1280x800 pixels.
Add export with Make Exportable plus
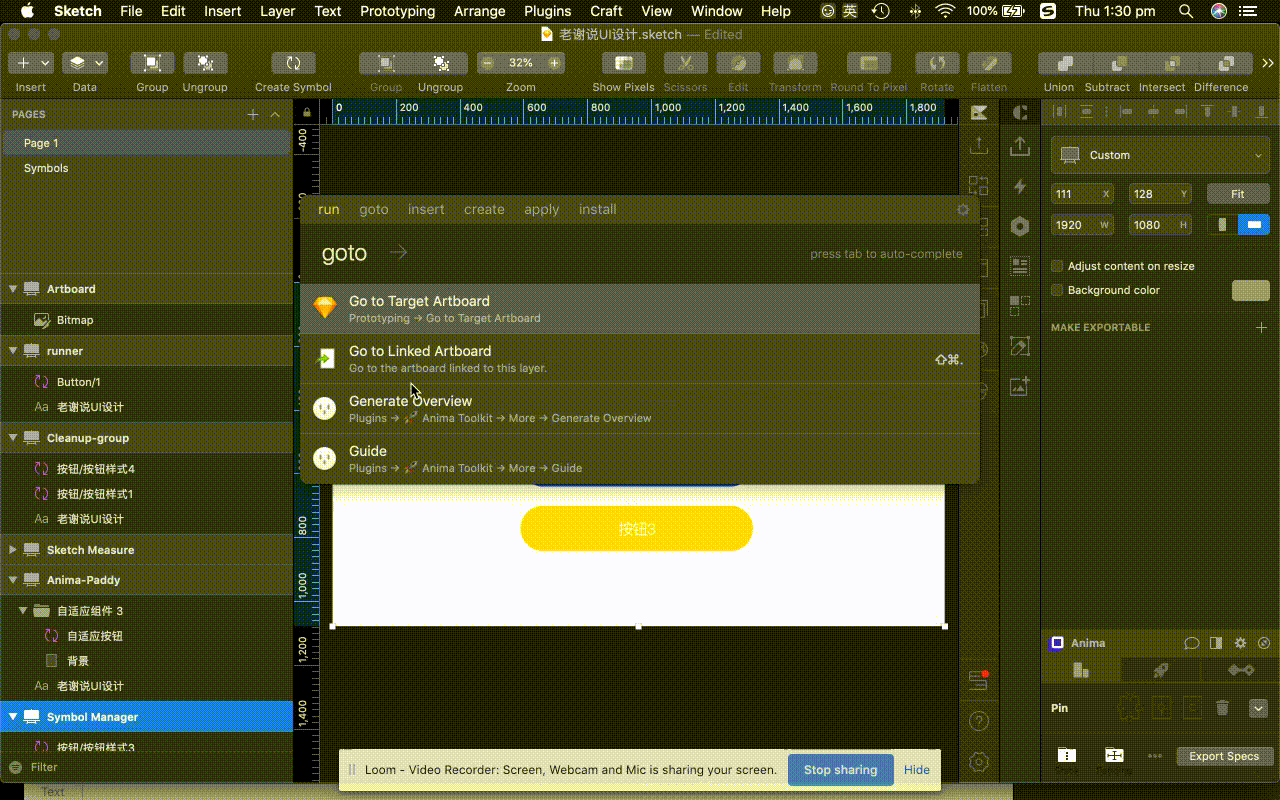coord(1261,327)
